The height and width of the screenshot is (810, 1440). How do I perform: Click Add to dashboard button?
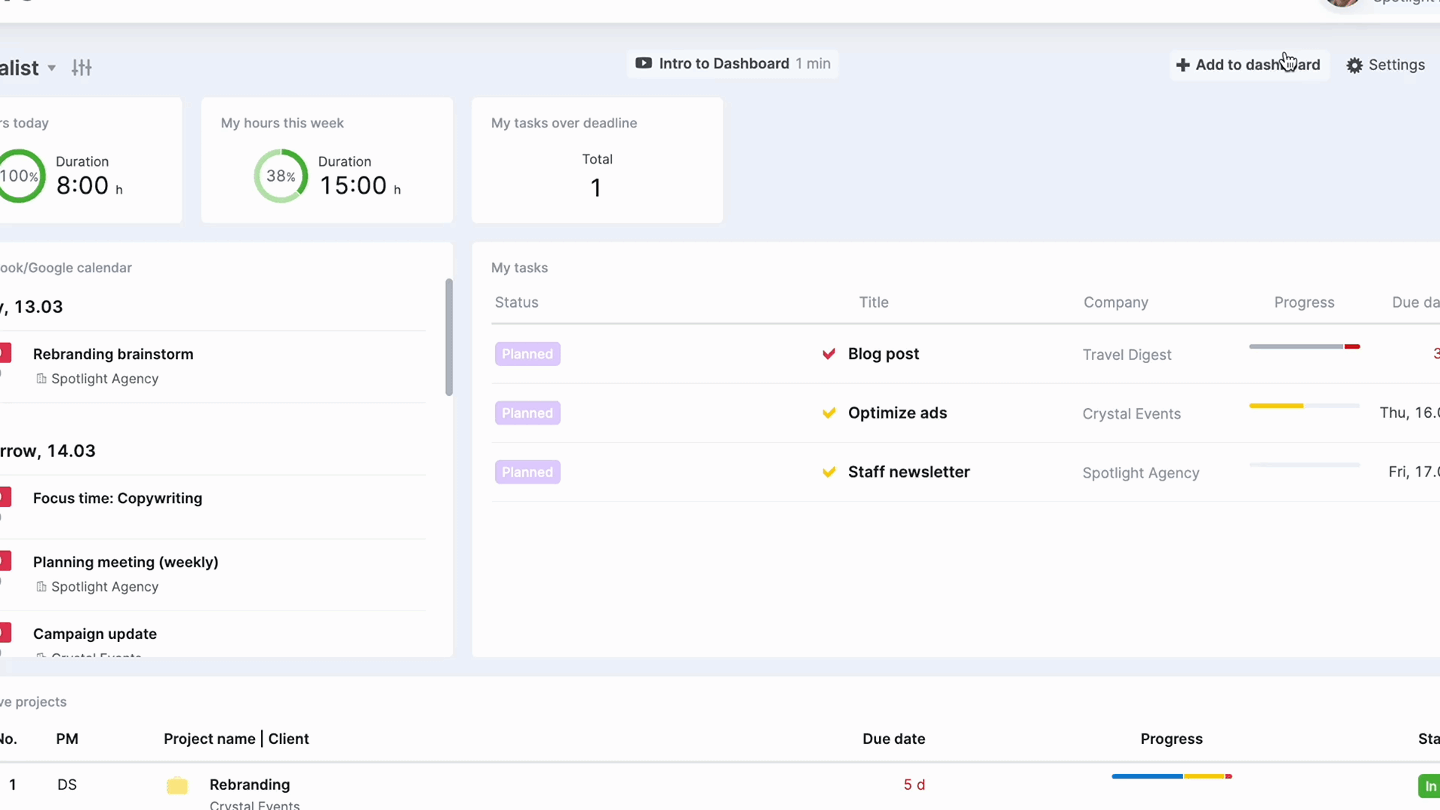click(1248, 65)
